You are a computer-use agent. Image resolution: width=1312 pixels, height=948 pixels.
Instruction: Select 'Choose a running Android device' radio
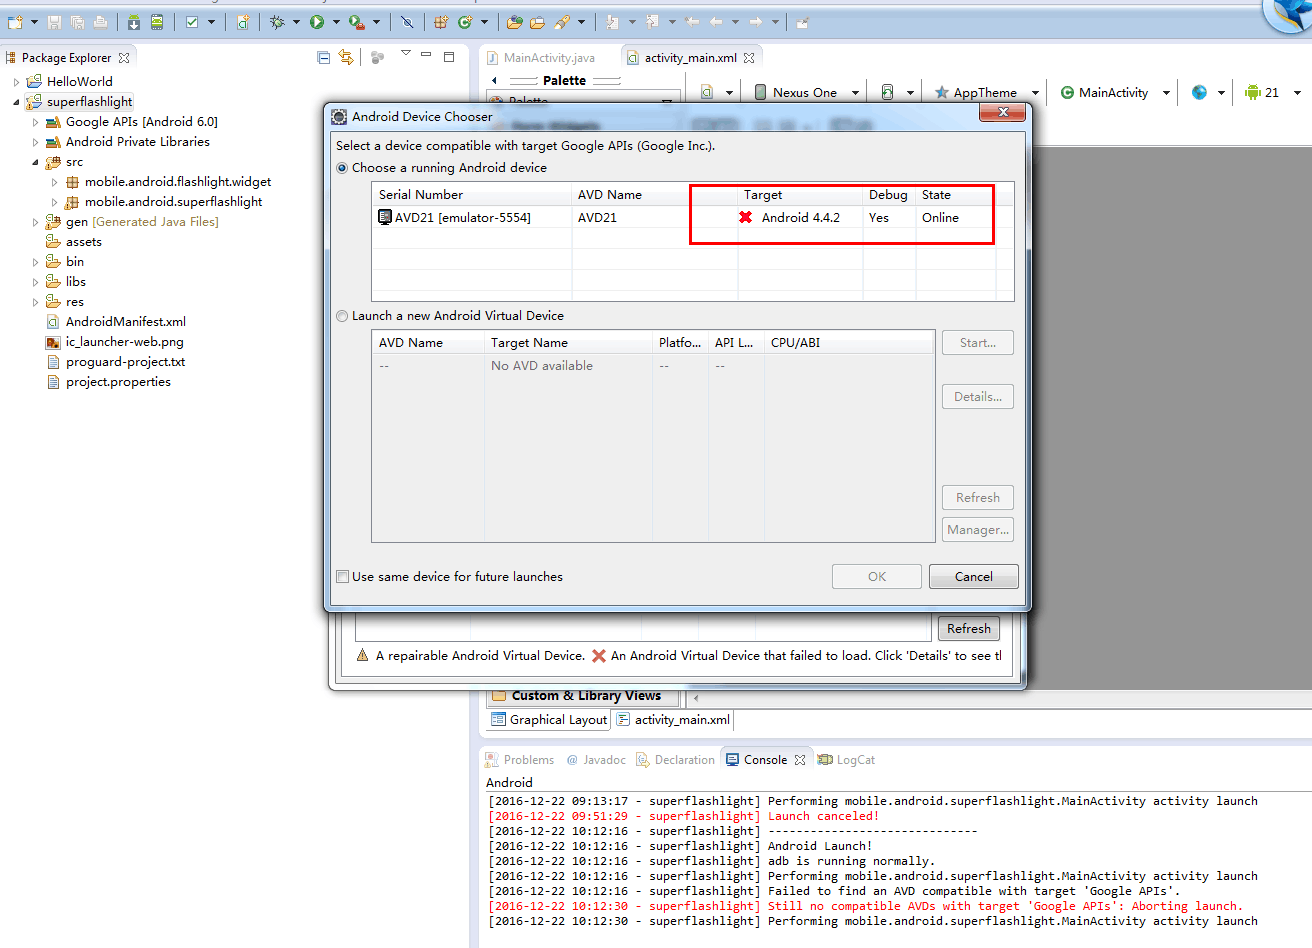coord(343,168)
